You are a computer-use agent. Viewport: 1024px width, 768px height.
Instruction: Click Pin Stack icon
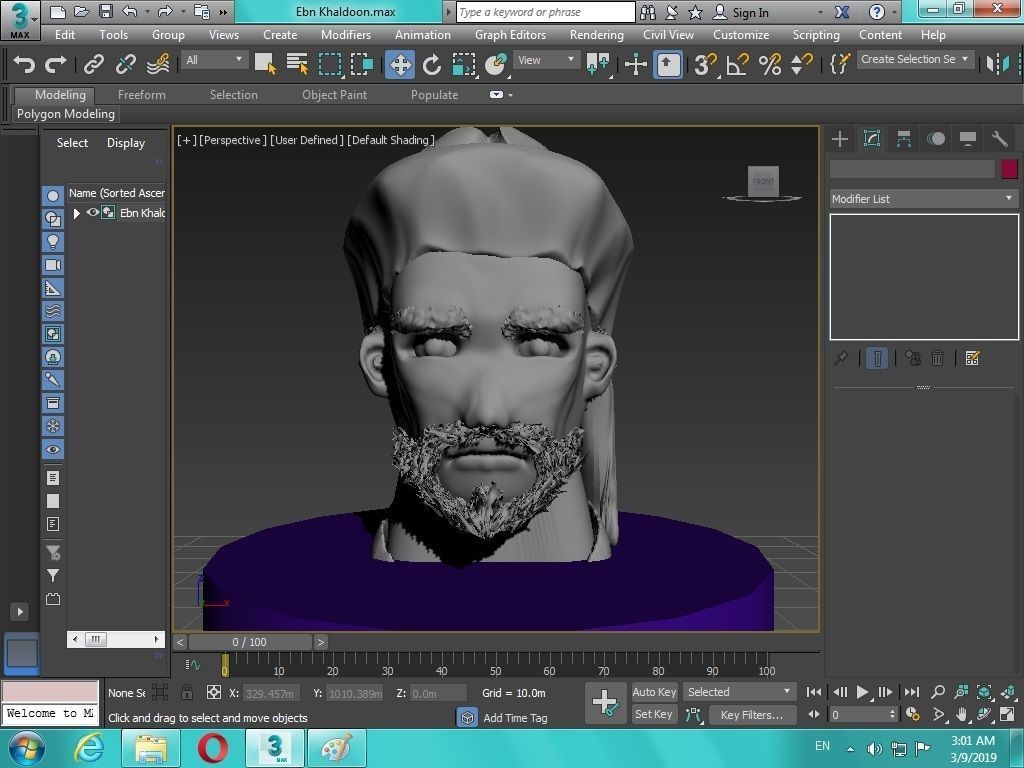click(841, 358)
